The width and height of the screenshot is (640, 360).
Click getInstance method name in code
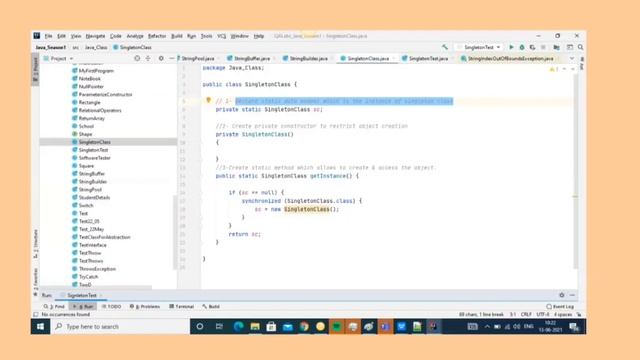tap(328, 176)
